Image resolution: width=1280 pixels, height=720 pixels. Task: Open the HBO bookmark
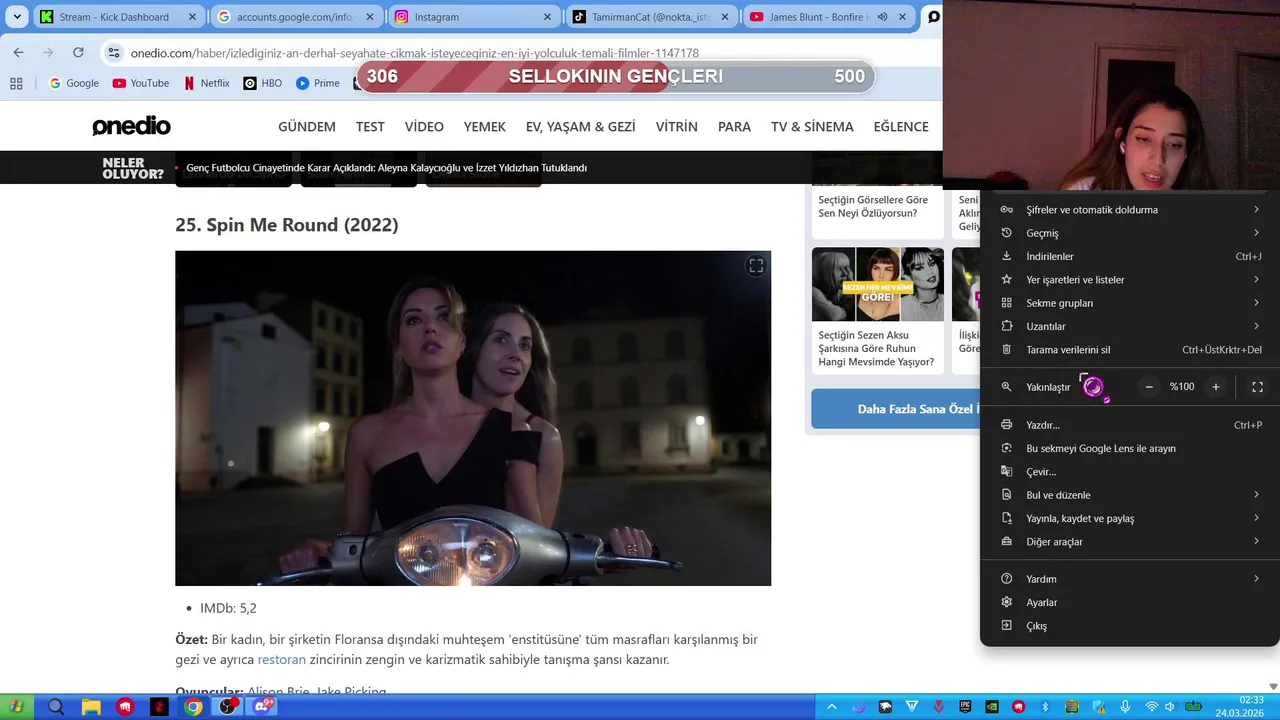point(263,83)
